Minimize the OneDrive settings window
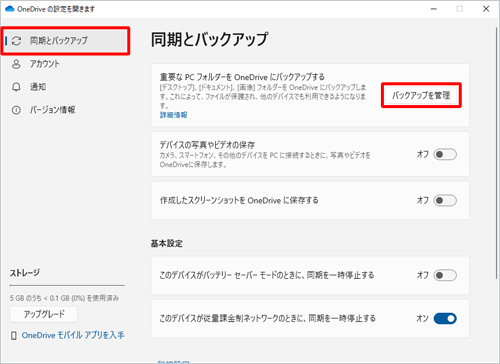 click(x=434, y=9)
